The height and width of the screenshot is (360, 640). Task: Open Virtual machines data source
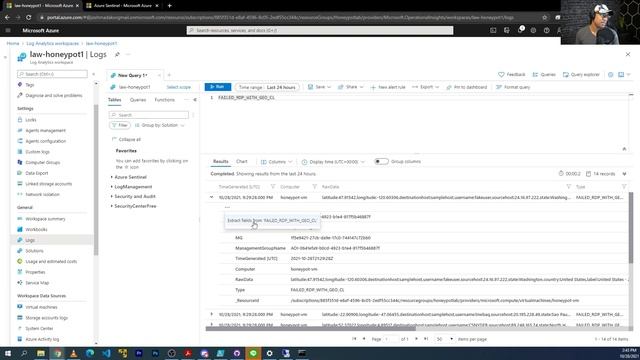[41, 307]
